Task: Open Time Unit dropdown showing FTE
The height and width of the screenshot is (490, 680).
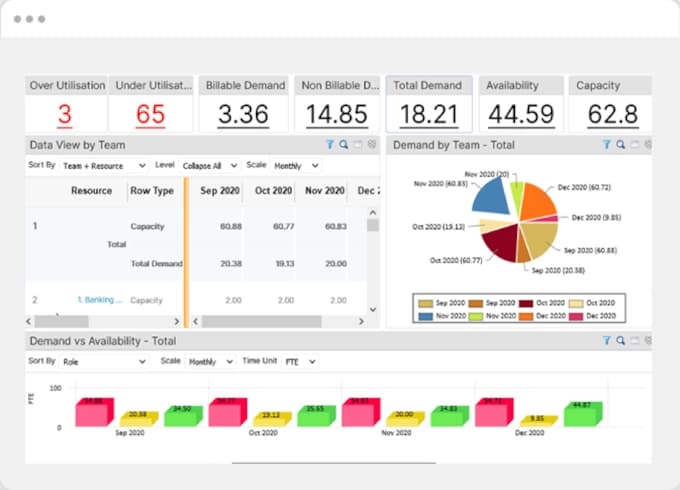Action: click(x=300, y=362)
